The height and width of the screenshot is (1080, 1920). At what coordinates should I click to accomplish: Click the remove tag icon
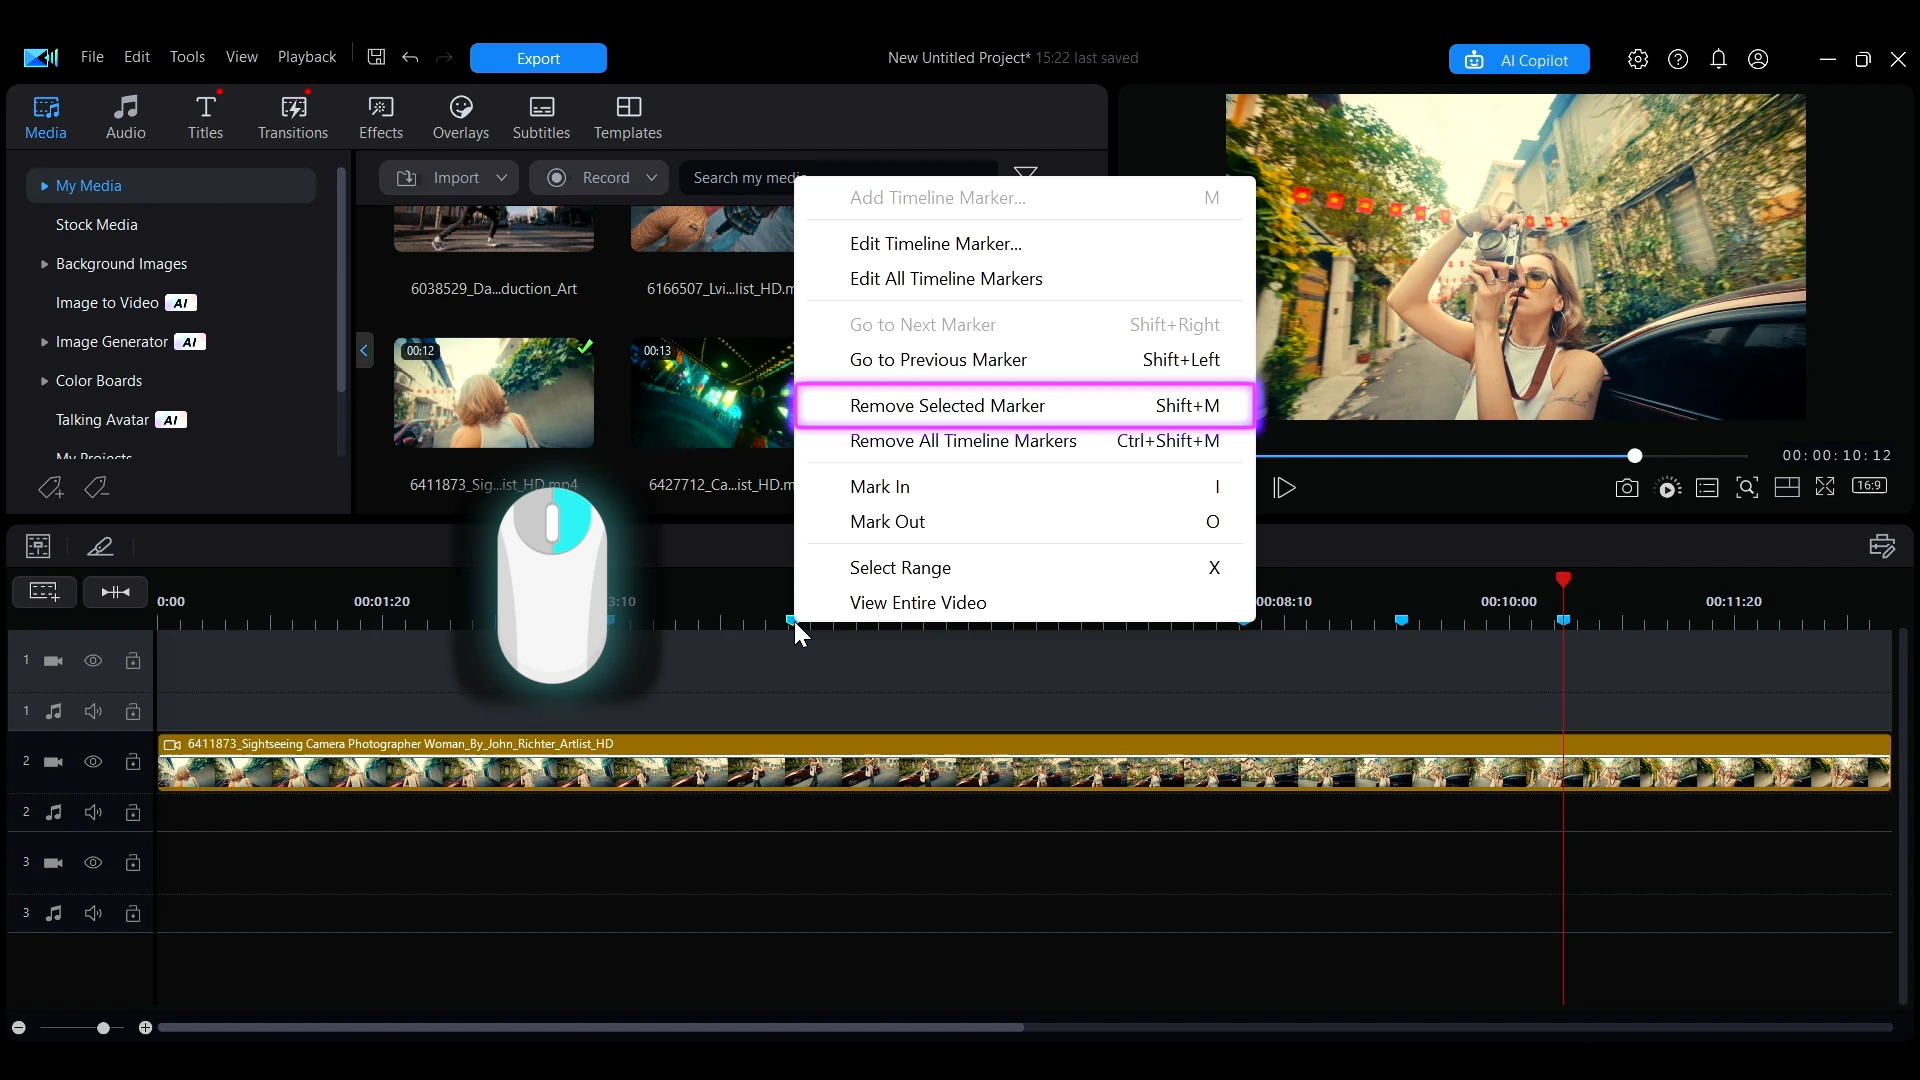click(96, 487)
